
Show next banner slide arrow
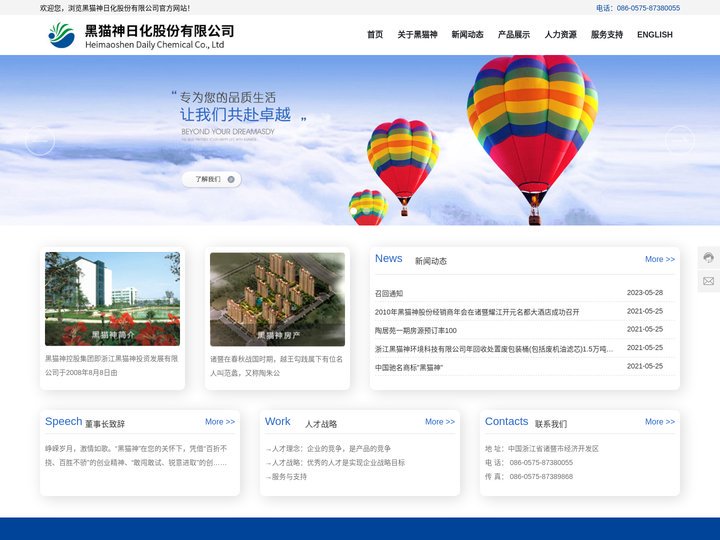click(x=680, y=141)
